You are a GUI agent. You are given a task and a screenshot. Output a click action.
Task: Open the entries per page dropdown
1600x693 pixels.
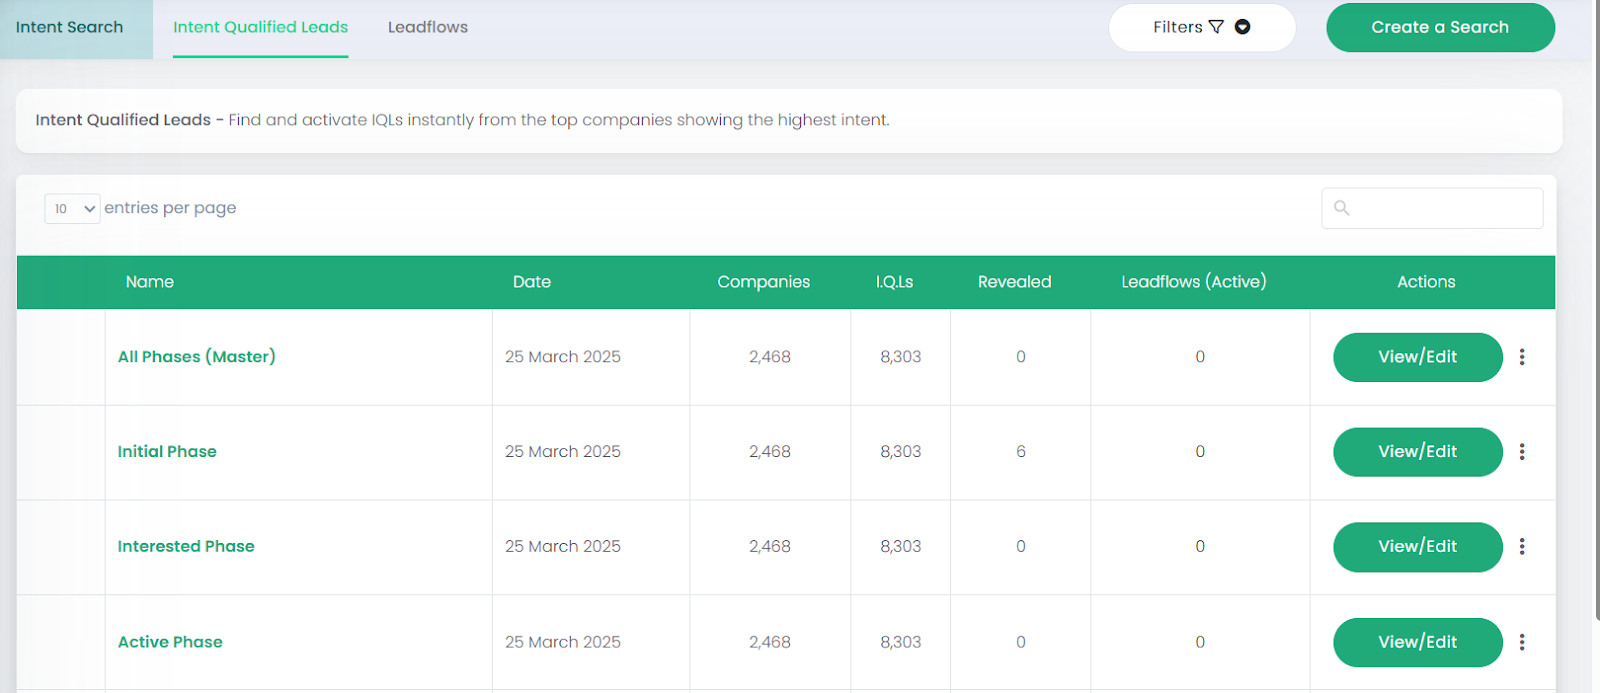pos(73,208)
